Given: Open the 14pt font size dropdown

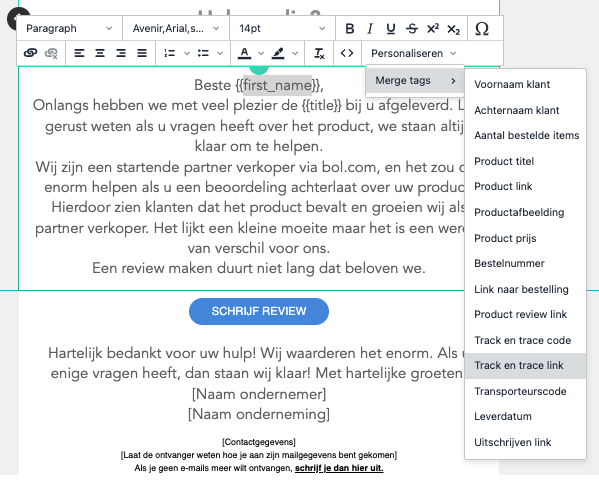Looking at the screenshot, I should pos(282,29).
